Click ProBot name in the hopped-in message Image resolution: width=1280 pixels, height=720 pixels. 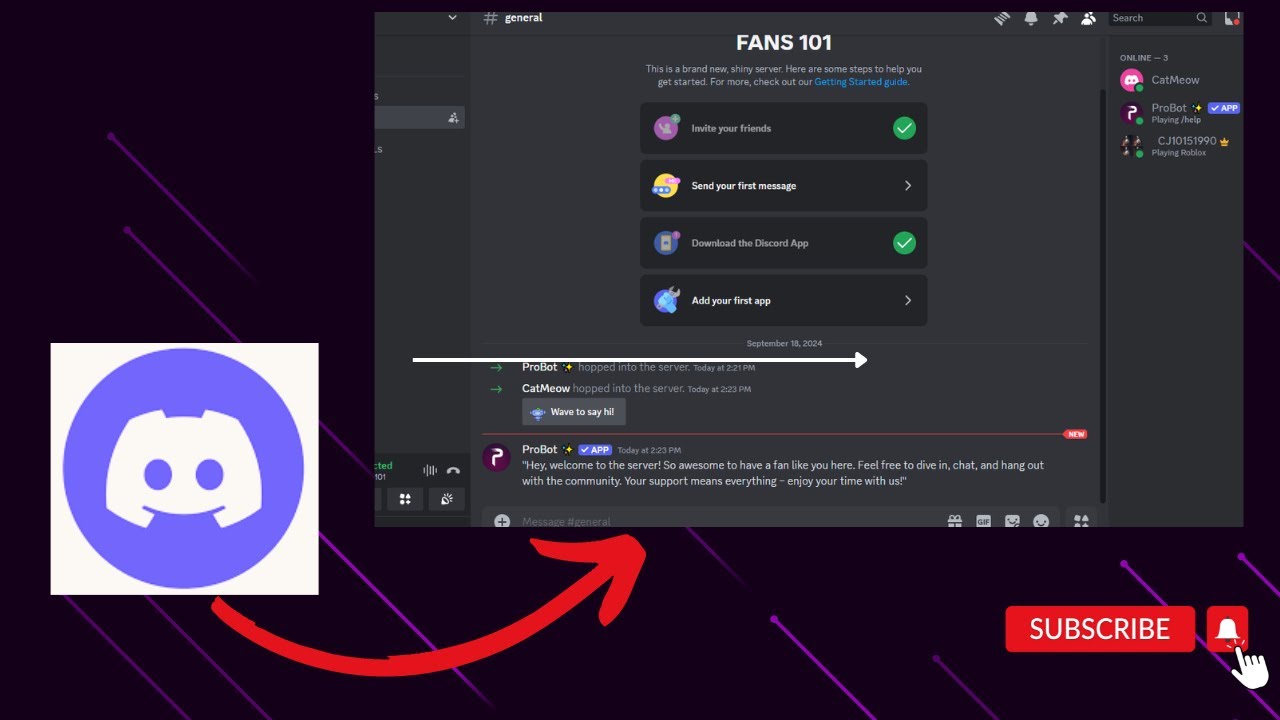(540, 367)
